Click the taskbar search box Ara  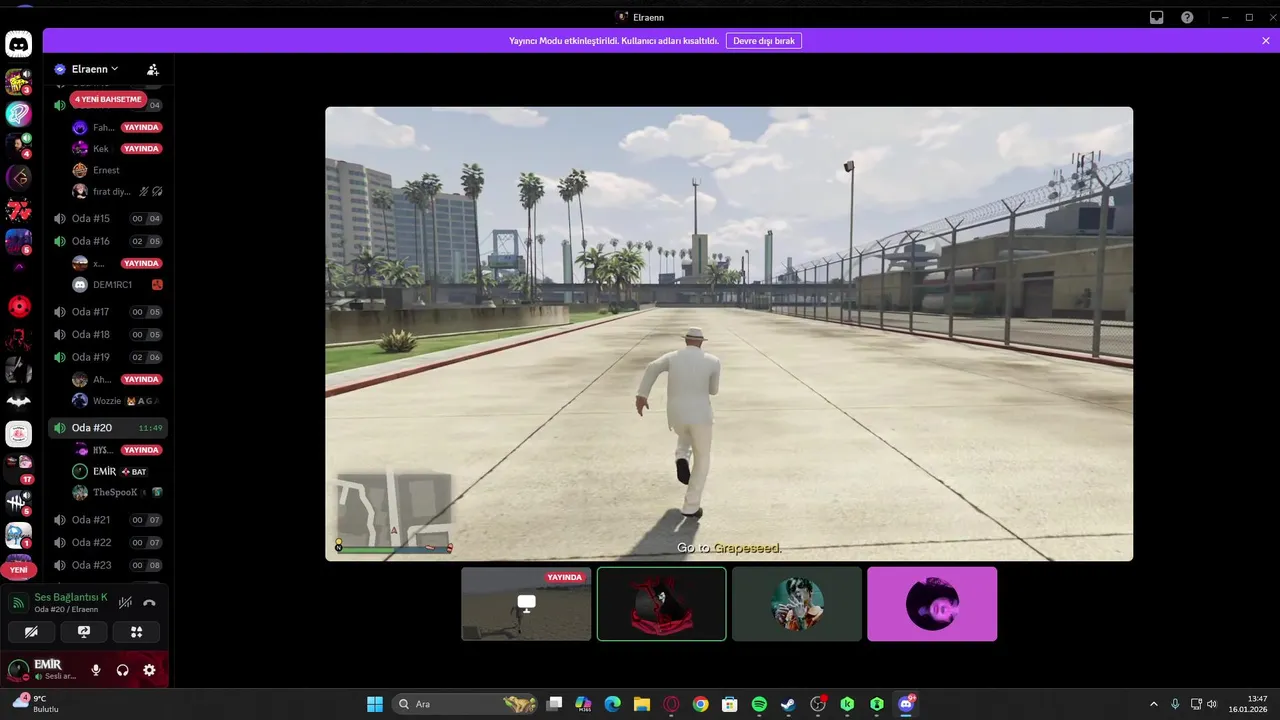click(467, 704)
